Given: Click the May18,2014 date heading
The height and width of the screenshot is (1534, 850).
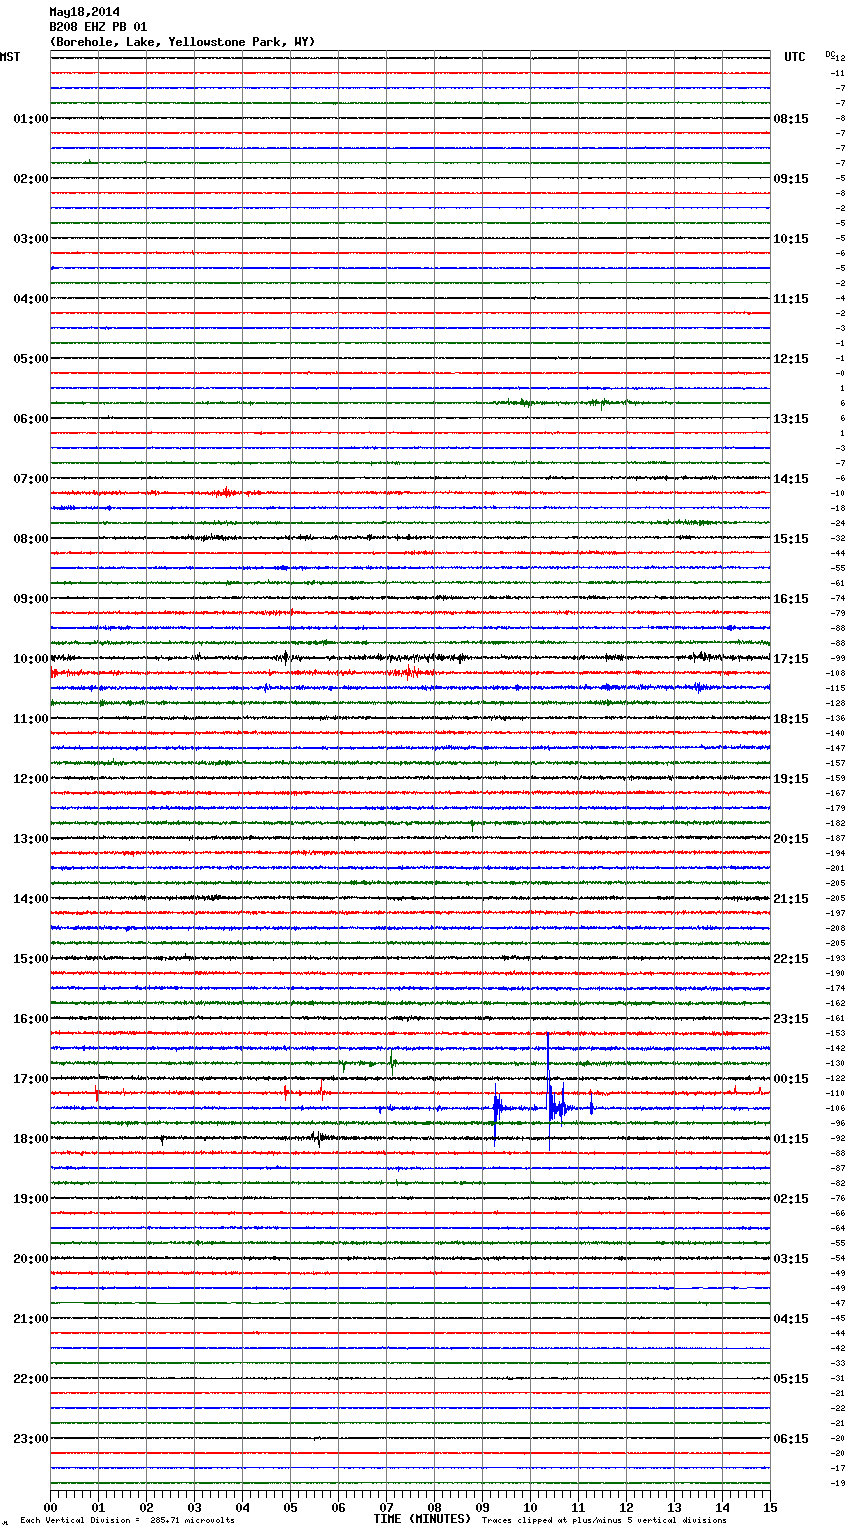Looking at the screenshot, I should [84, 12].
